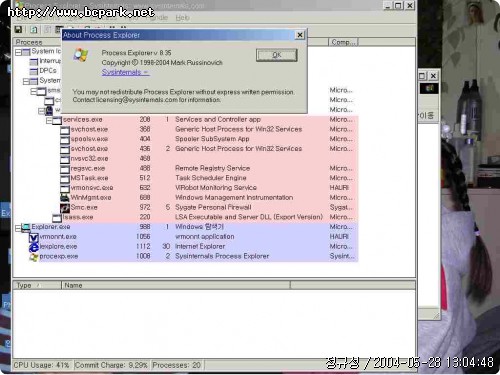
Task: Select the DPCs row icon
Action: coord(34,71)
